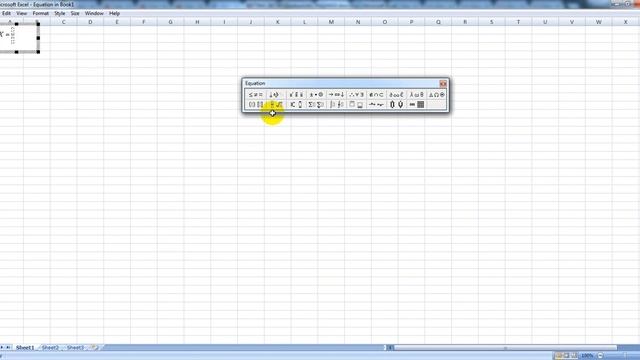
Task: Click the scroll left arrow of horizontal scrollbar
Action: (x=390, y=348)
